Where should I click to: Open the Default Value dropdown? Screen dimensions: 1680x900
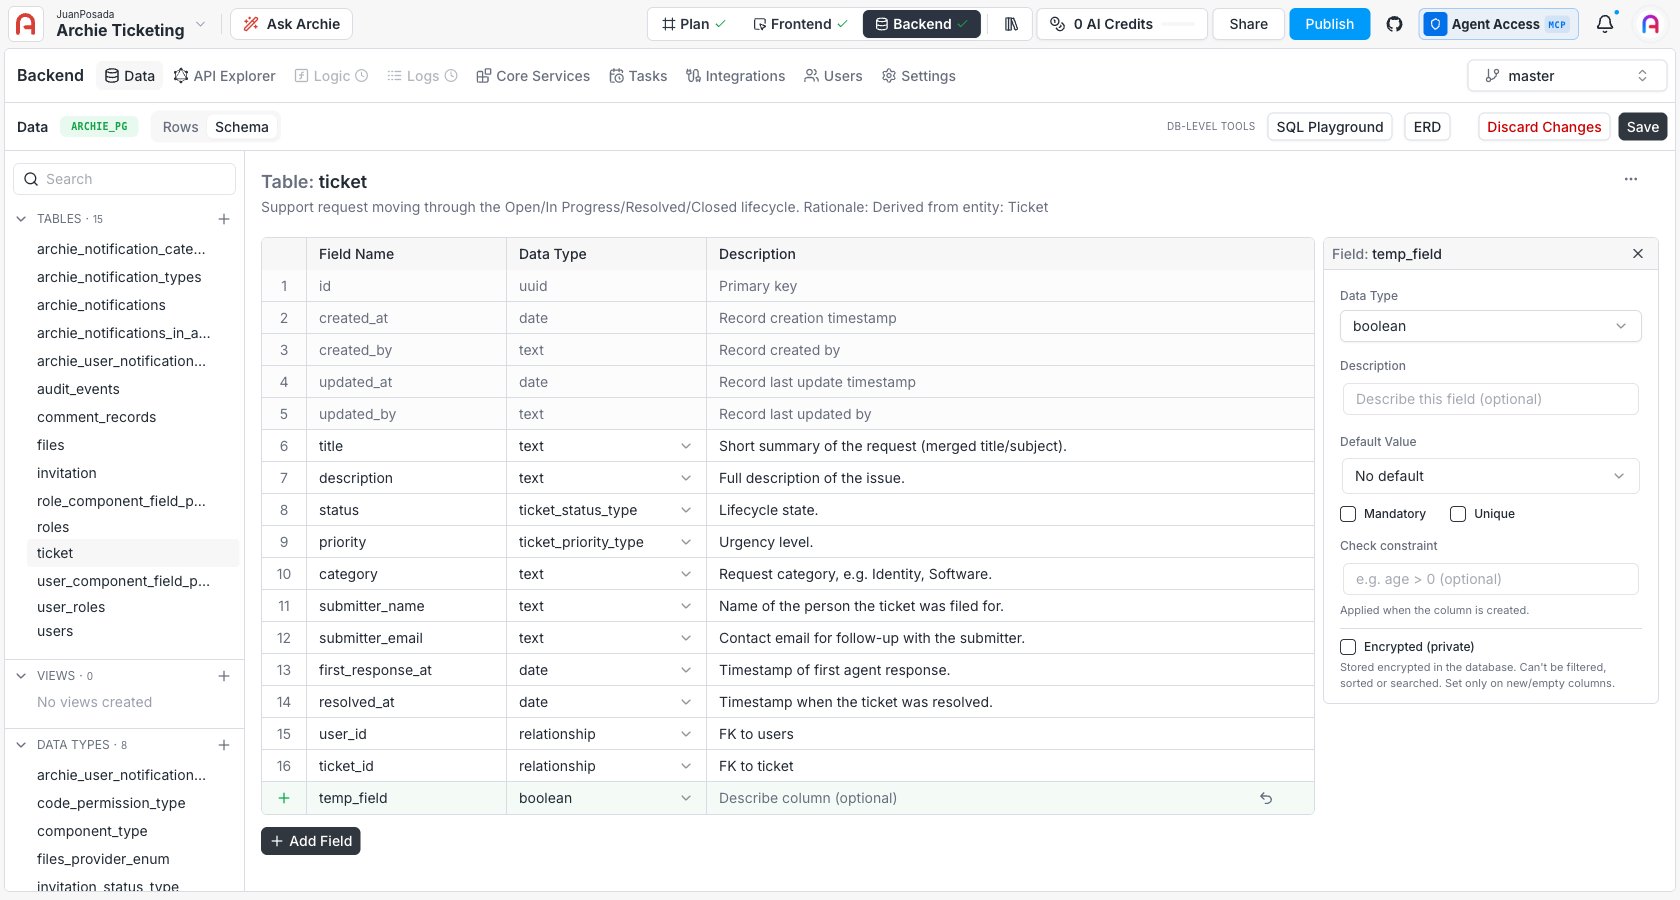point(1490,476)
